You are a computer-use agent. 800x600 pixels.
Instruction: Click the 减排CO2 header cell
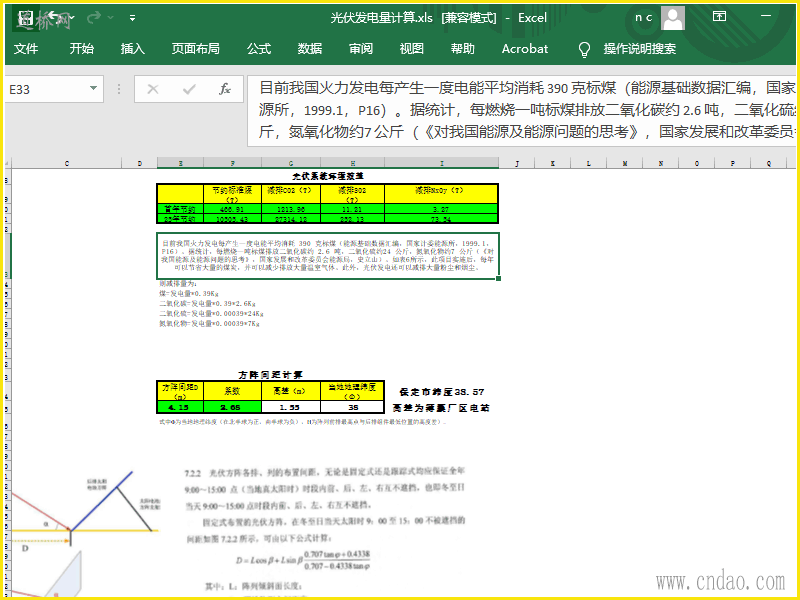pyautogui.click(x=291, y=194)
